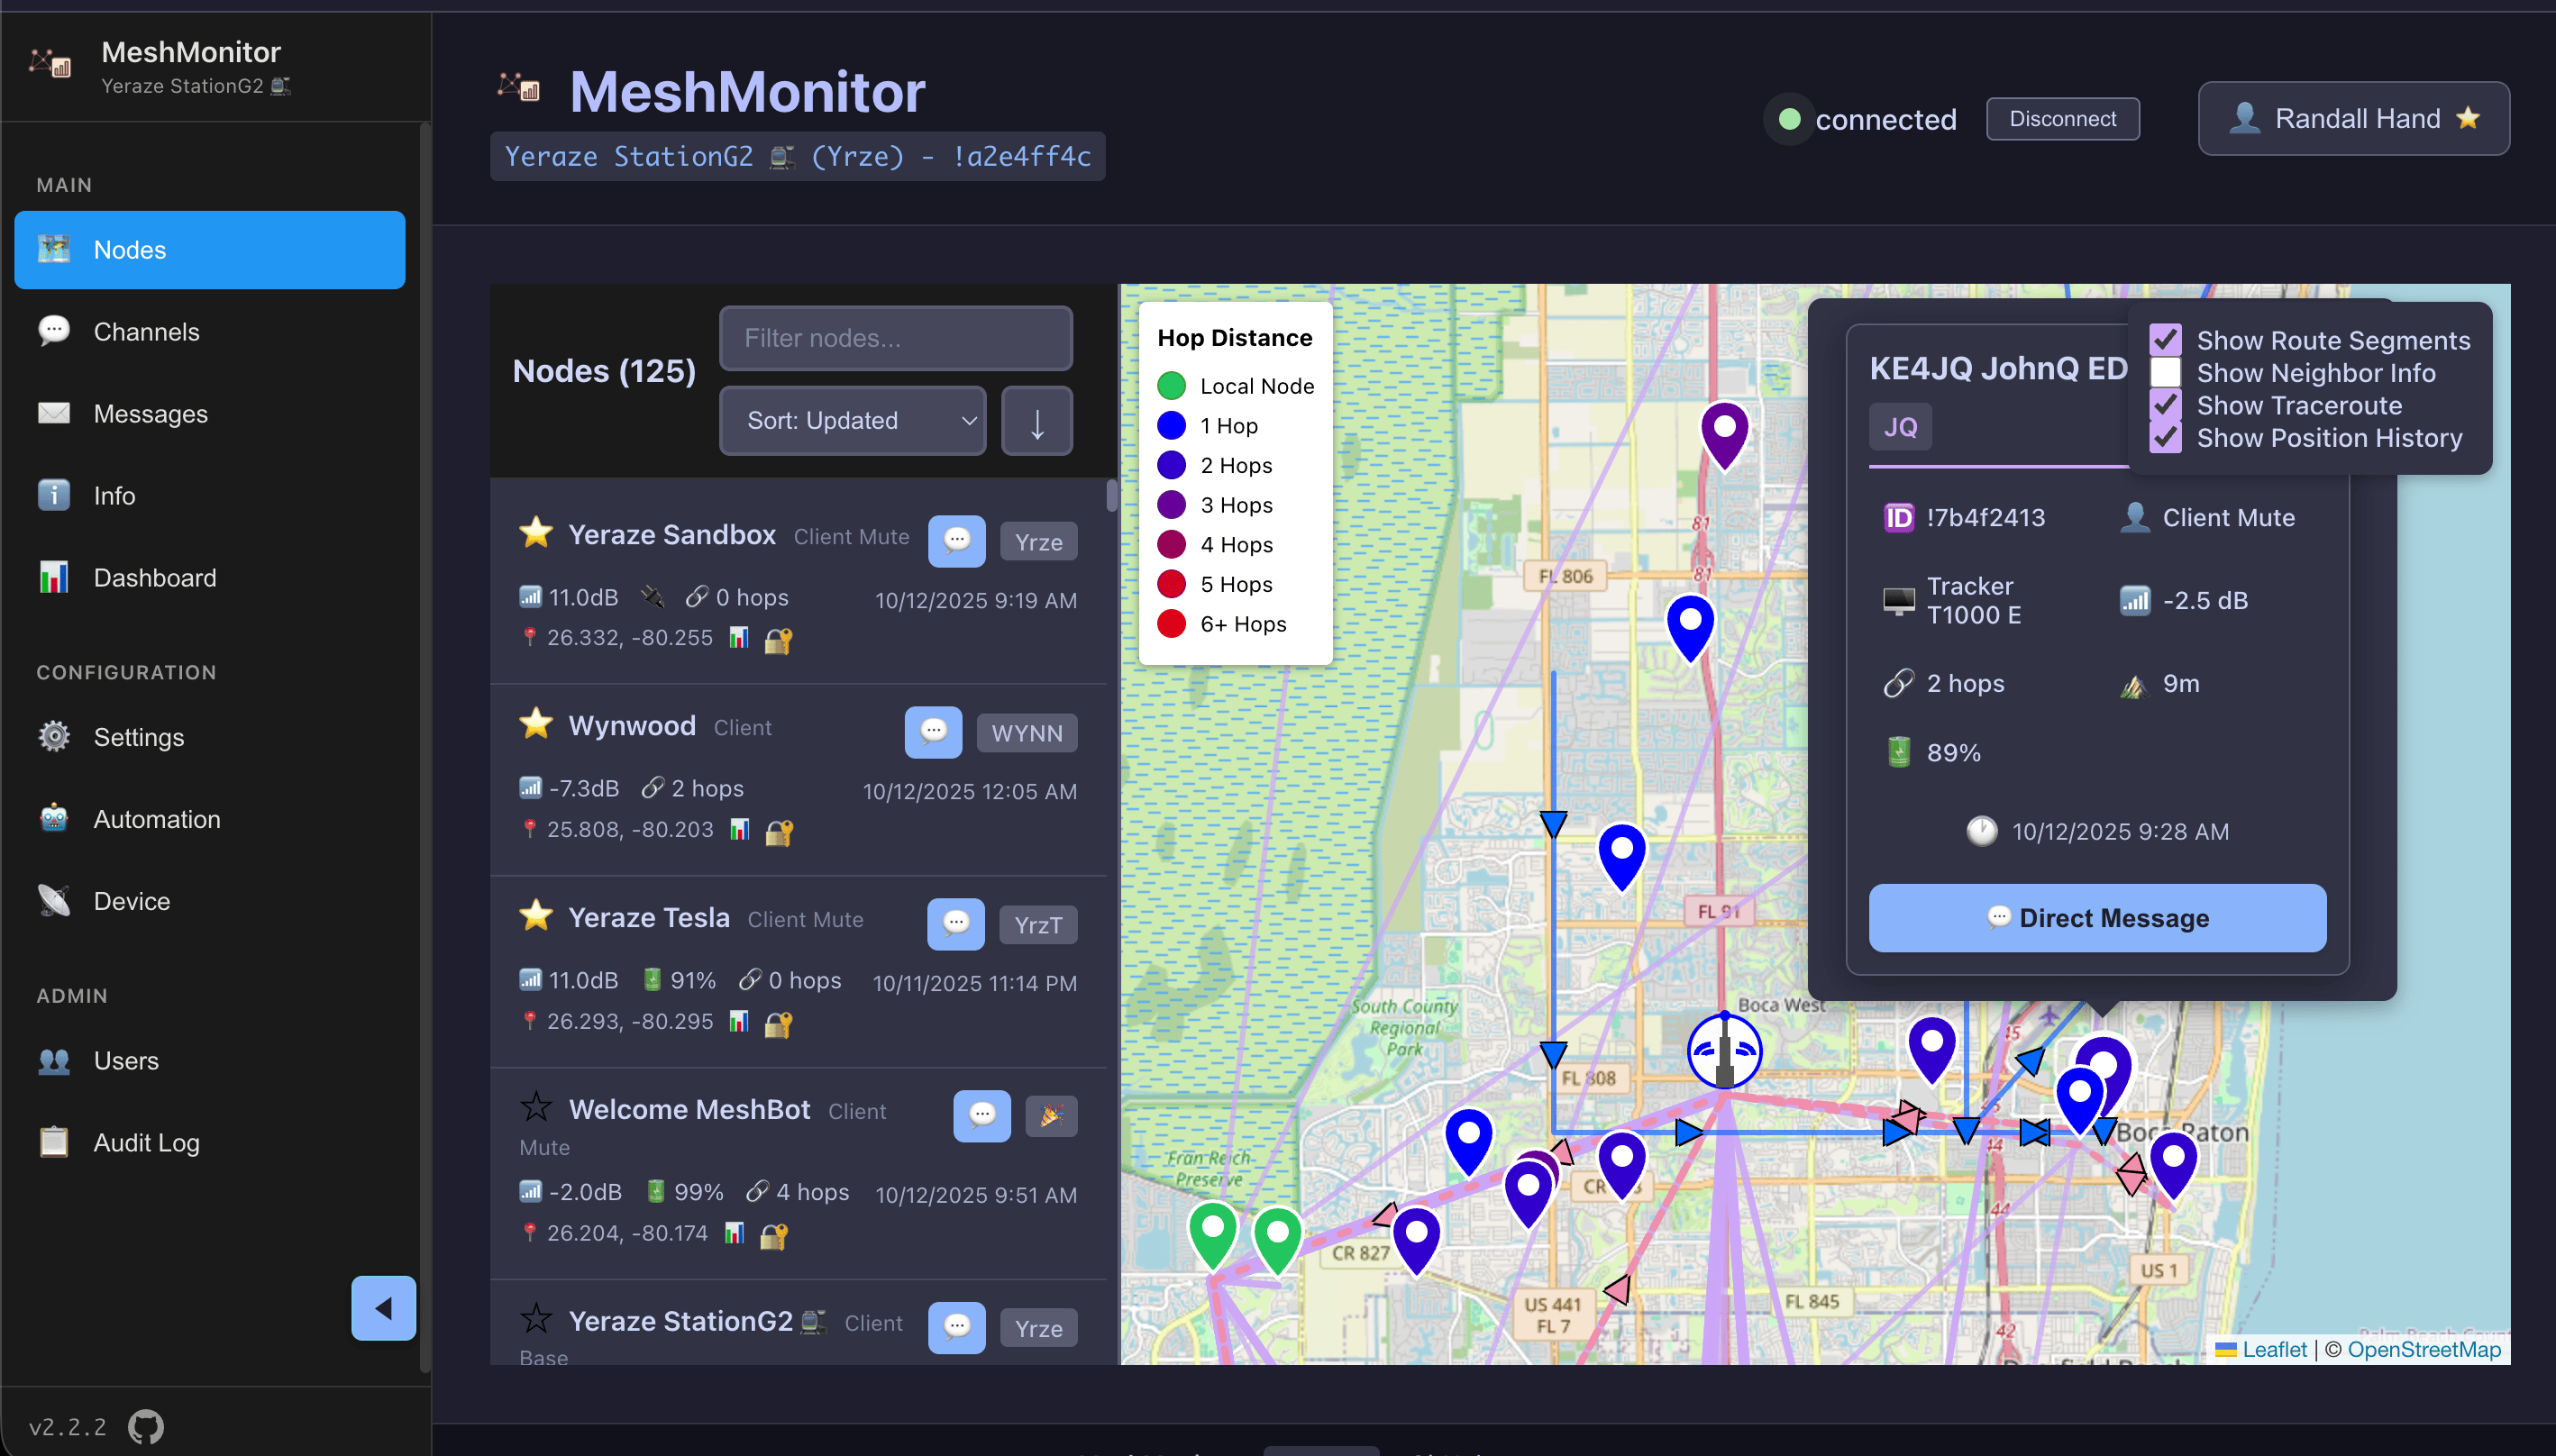Screen dimensions: 2556x1456
Task: Click the Automation robot icon
Action: tap(54, 819)
